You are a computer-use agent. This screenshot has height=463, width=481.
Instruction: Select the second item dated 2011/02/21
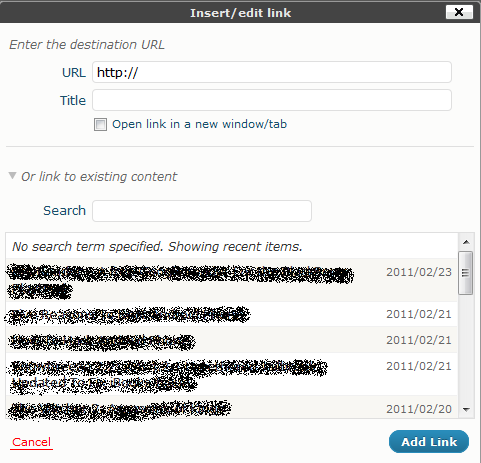[232, 340]
